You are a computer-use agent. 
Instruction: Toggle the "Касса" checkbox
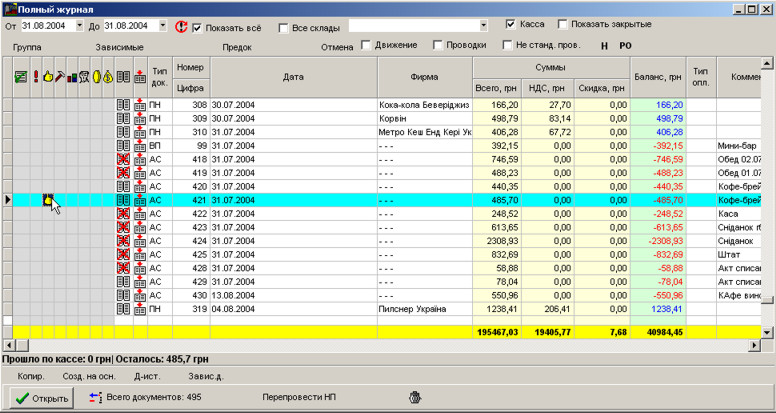click(x=511, y=24)
